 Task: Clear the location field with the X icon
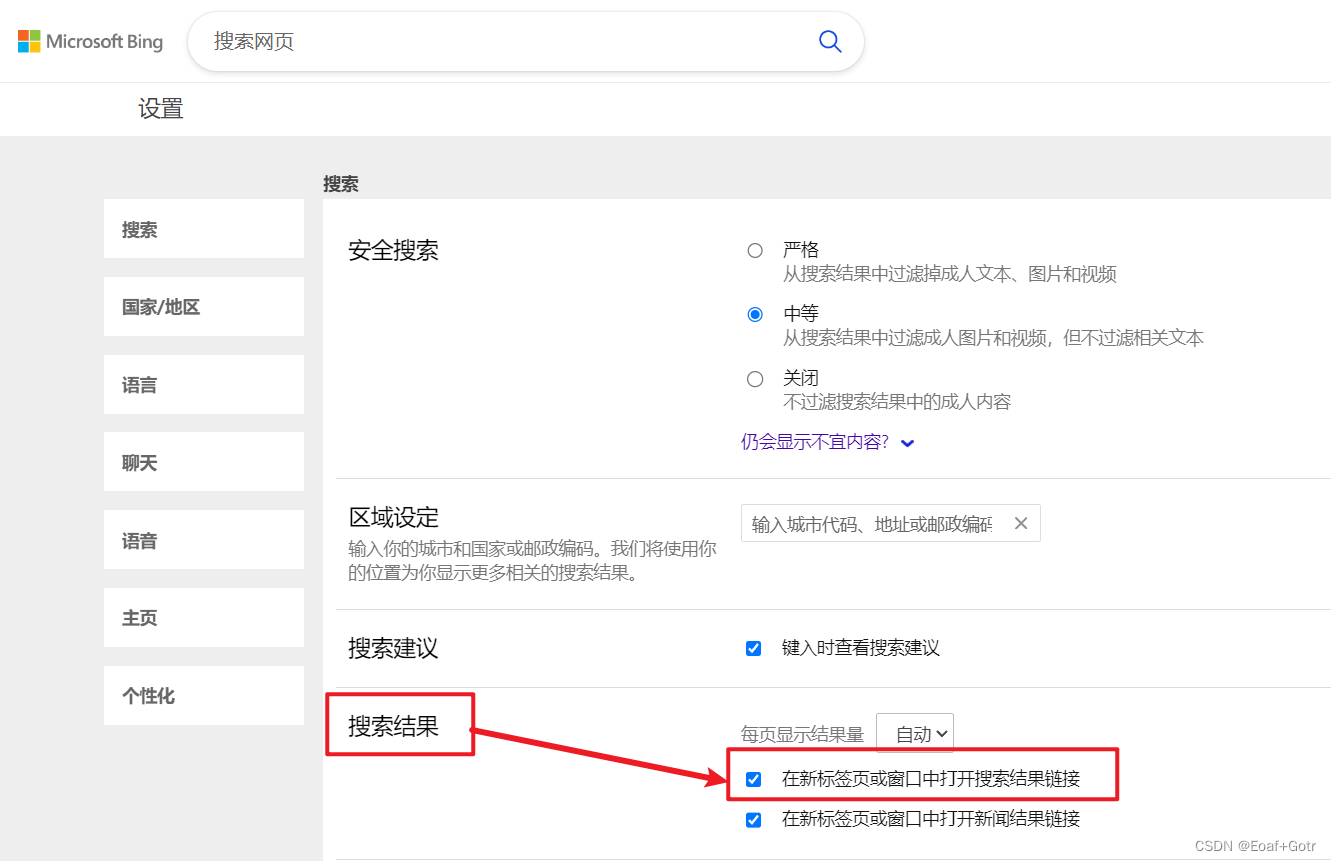pyautogui.click(x=1021, y=523)
